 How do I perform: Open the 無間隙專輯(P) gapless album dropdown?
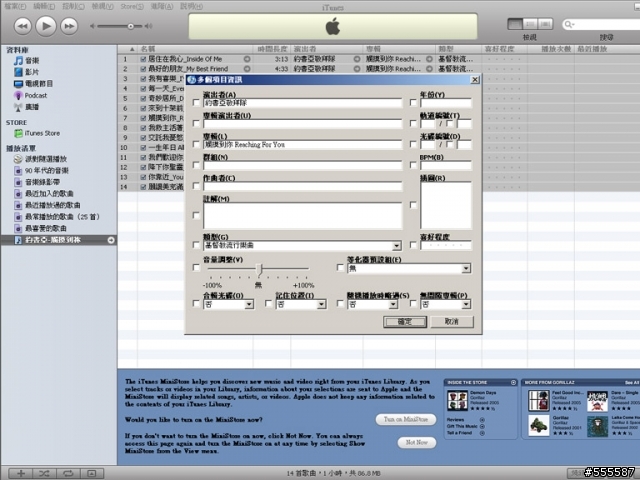pyautogui.click(x=466, y=304)
